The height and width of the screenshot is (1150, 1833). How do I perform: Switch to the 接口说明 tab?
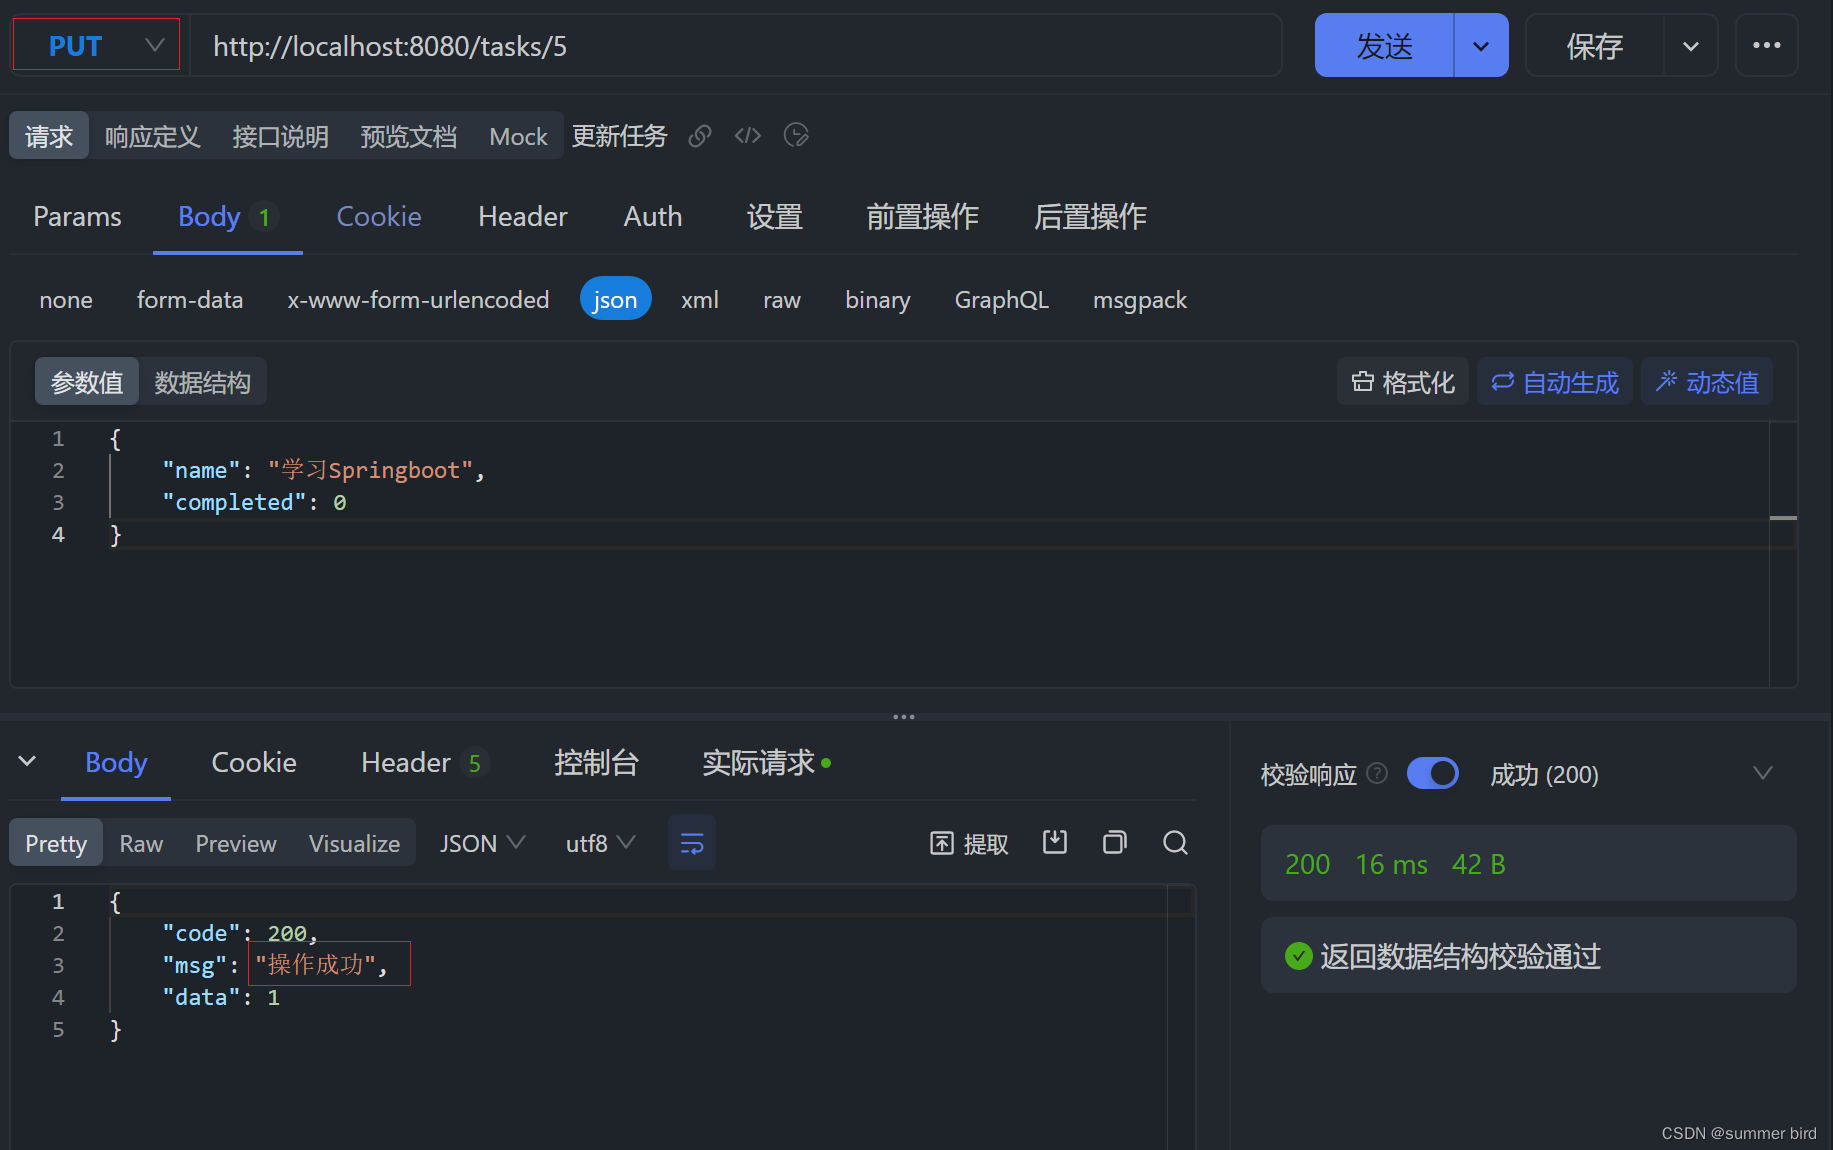click(281, 136)
